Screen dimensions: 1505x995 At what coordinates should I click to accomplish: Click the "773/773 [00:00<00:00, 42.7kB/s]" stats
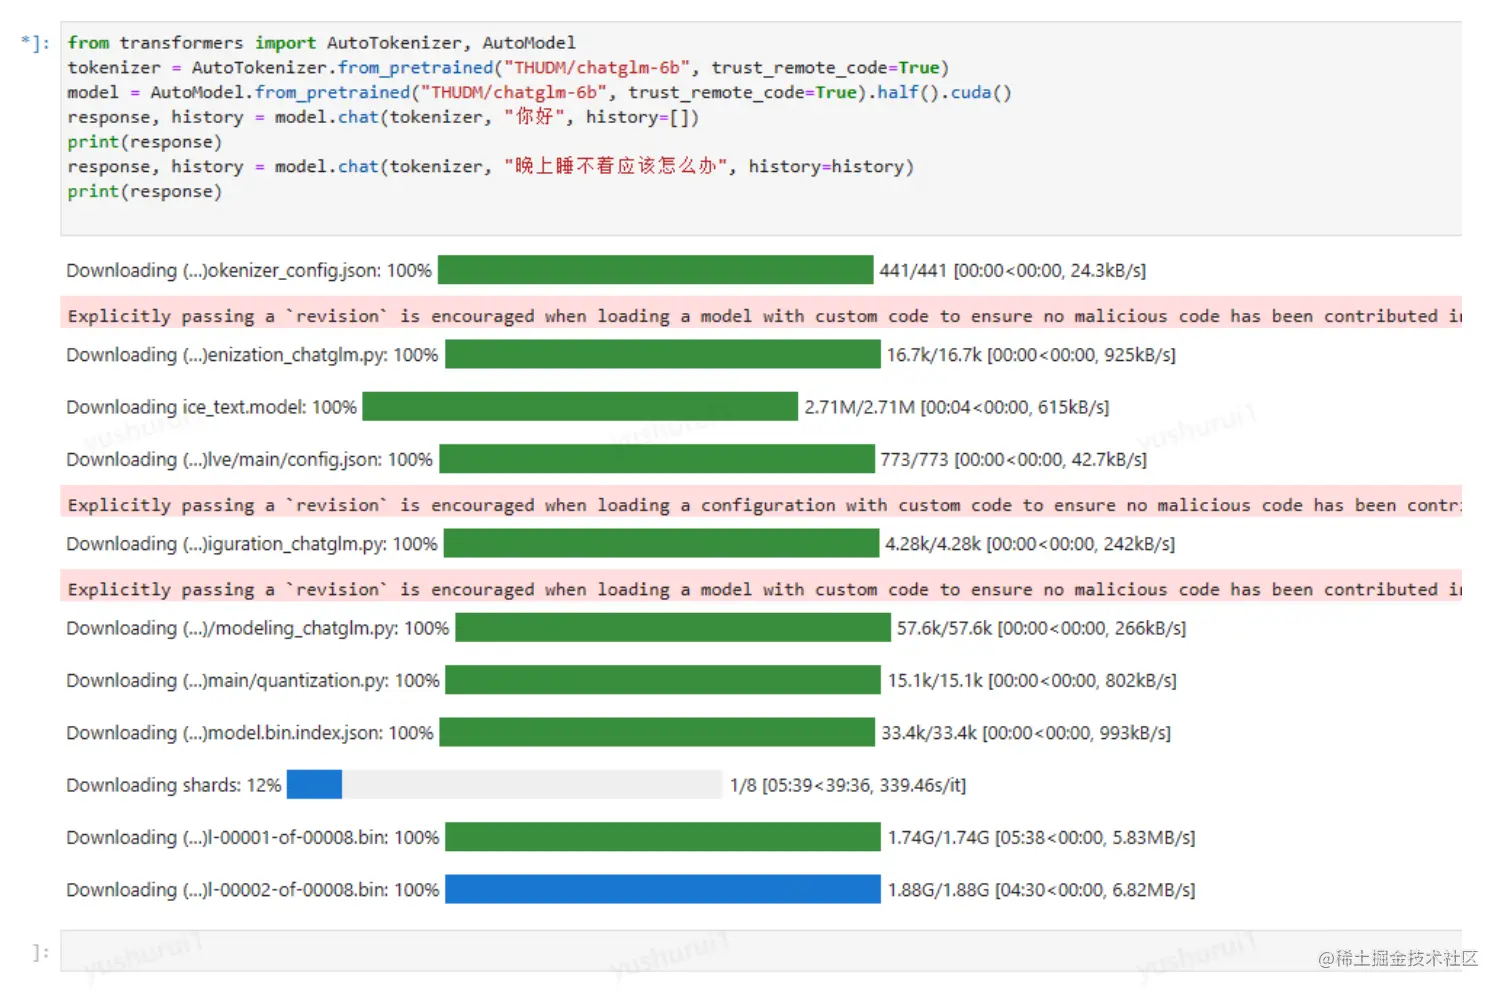tap(1014, 460)
